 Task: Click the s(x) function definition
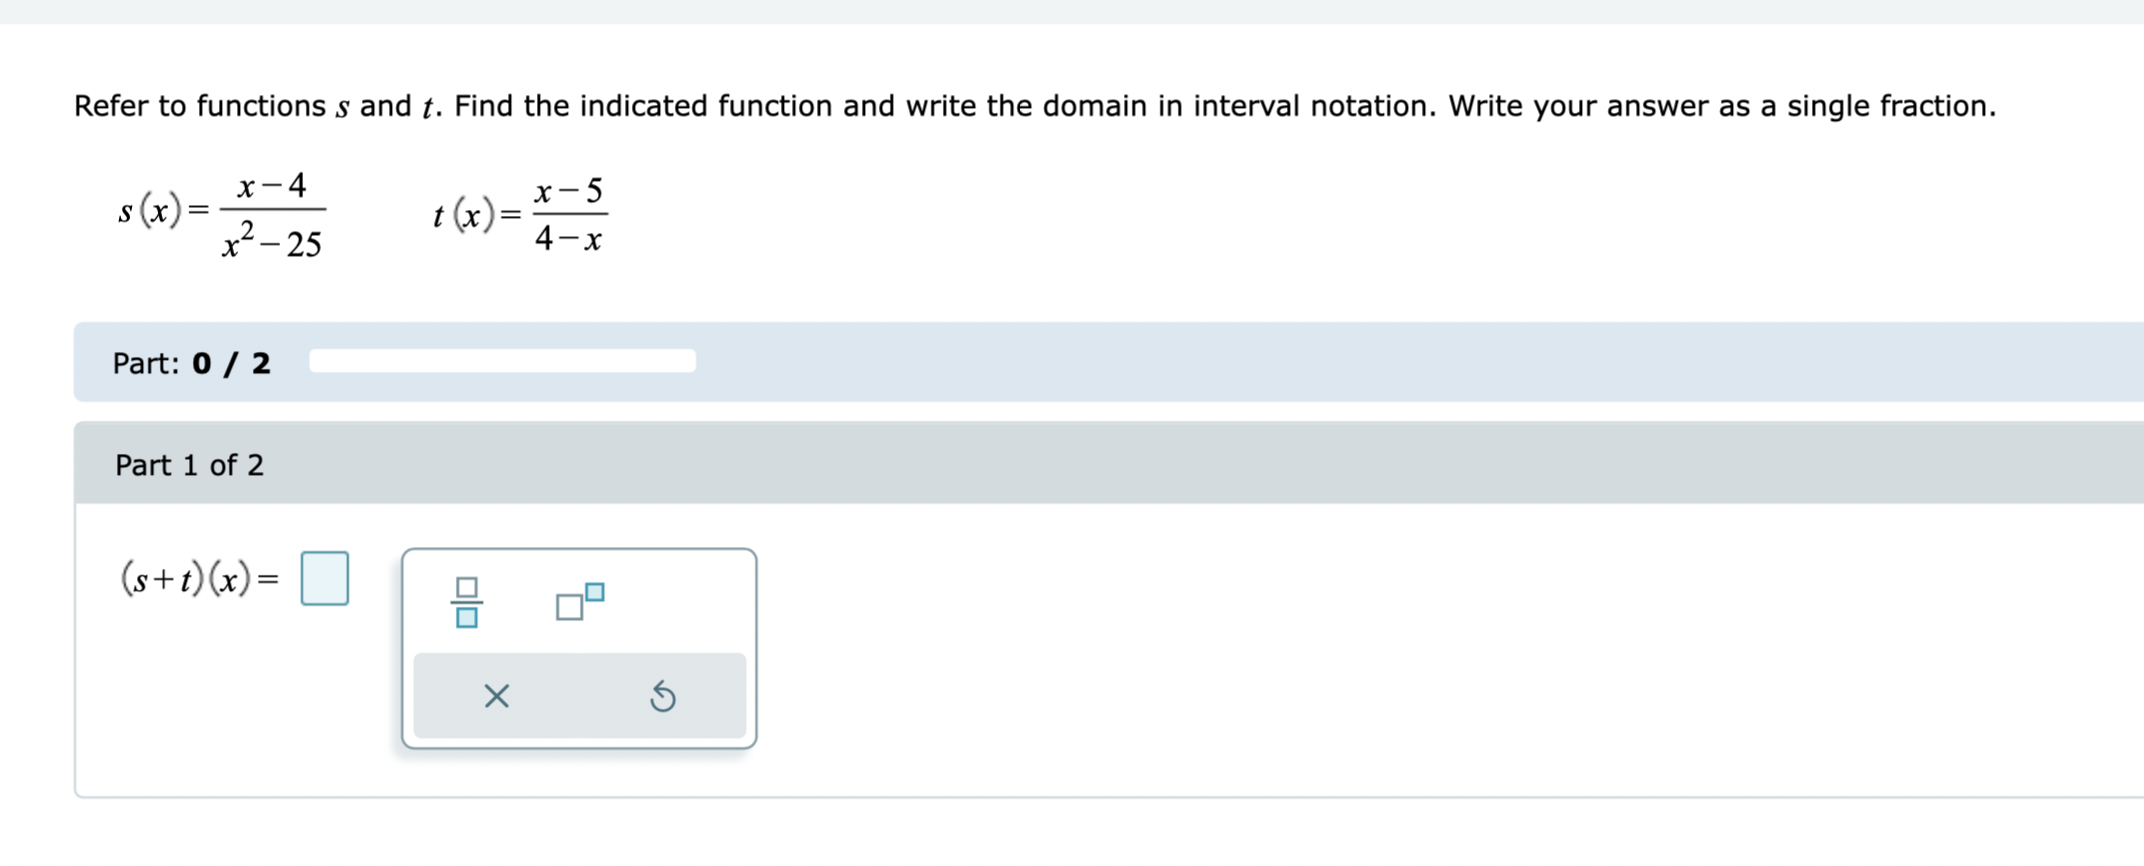pos(218,212)
